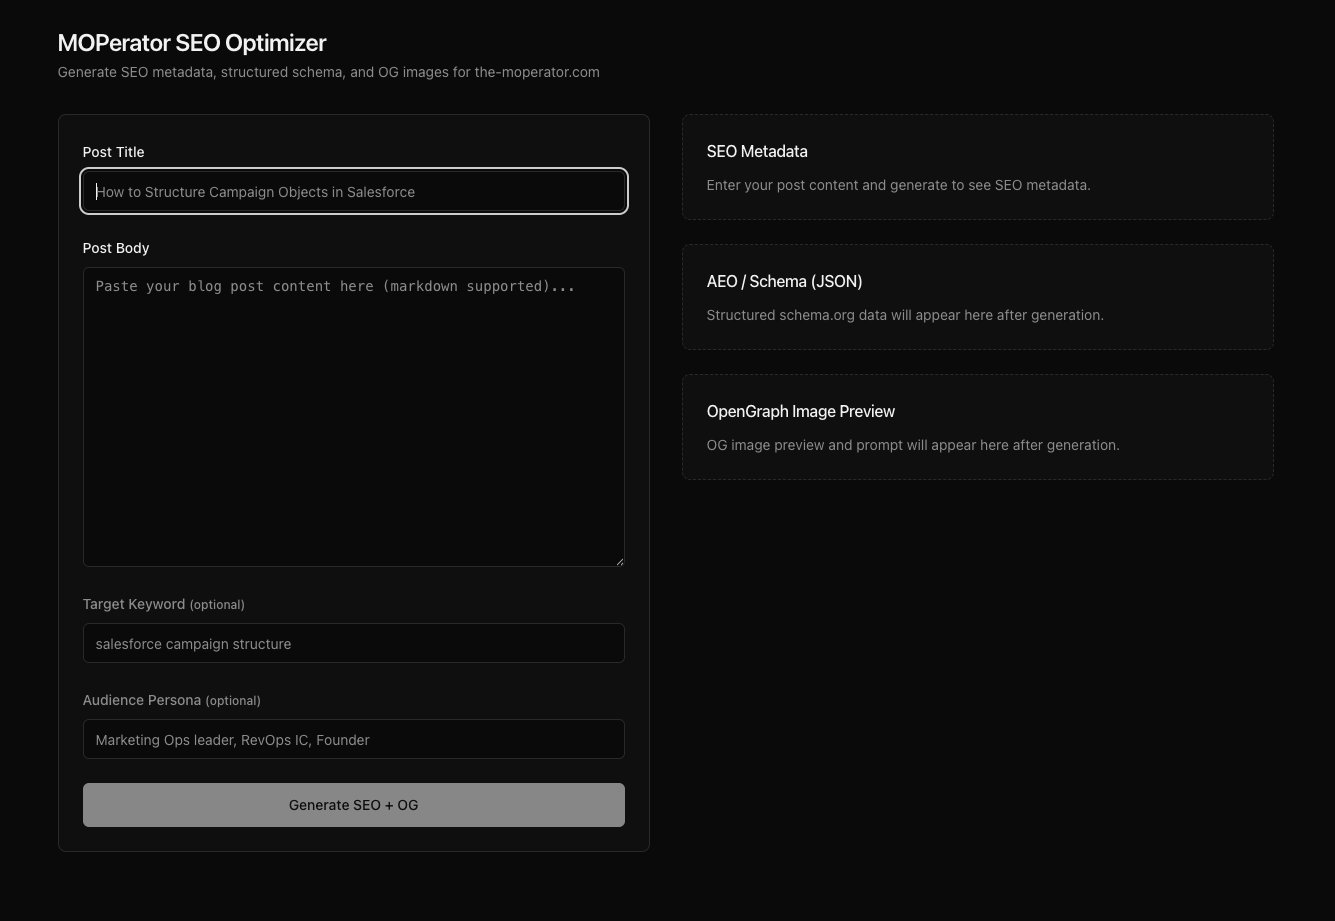The image size is (1335, 921).
Task: Click the OpenGraph Image Preview panel
Action: coord(800,411)
